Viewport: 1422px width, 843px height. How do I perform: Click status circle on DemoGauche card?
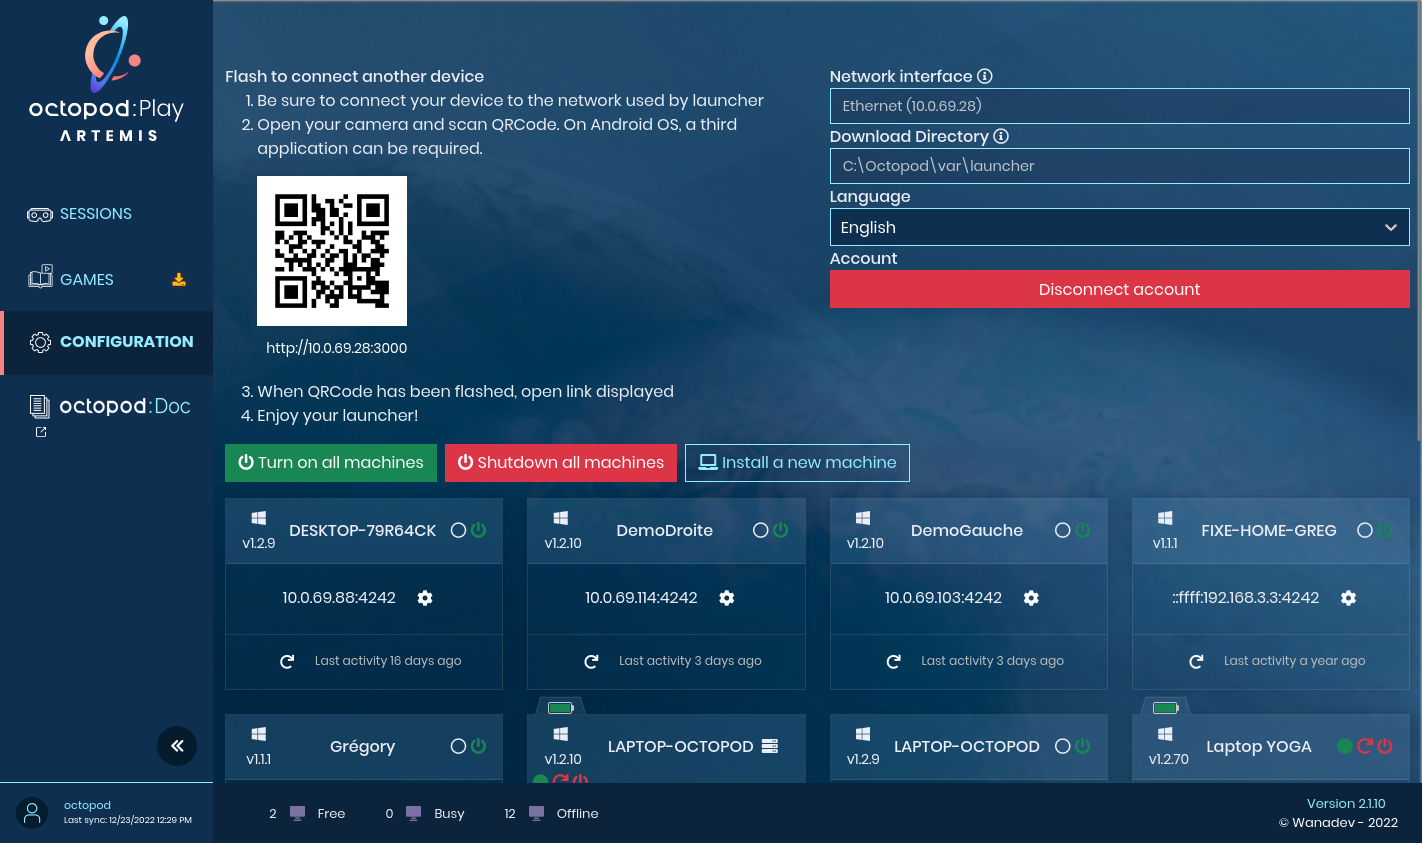tap(1063, 530)
